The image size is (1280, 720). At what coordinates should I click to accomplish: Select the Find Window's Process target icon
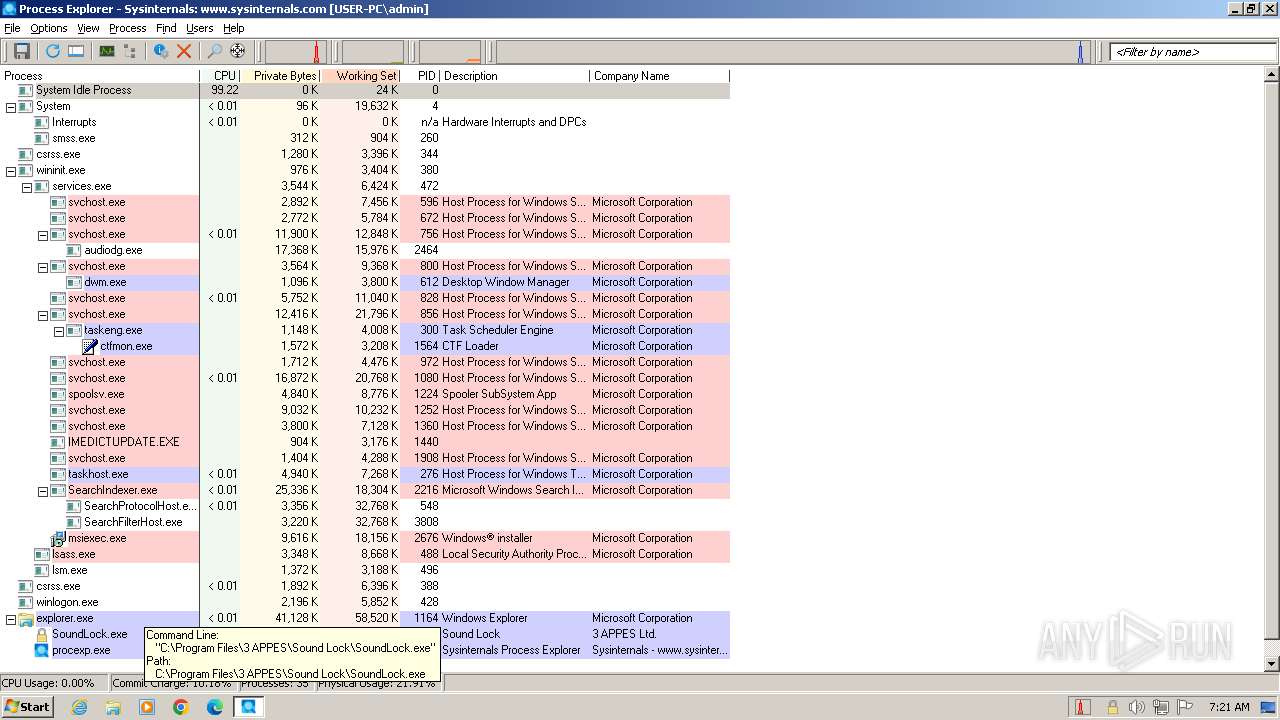click(x=237, y=51)
